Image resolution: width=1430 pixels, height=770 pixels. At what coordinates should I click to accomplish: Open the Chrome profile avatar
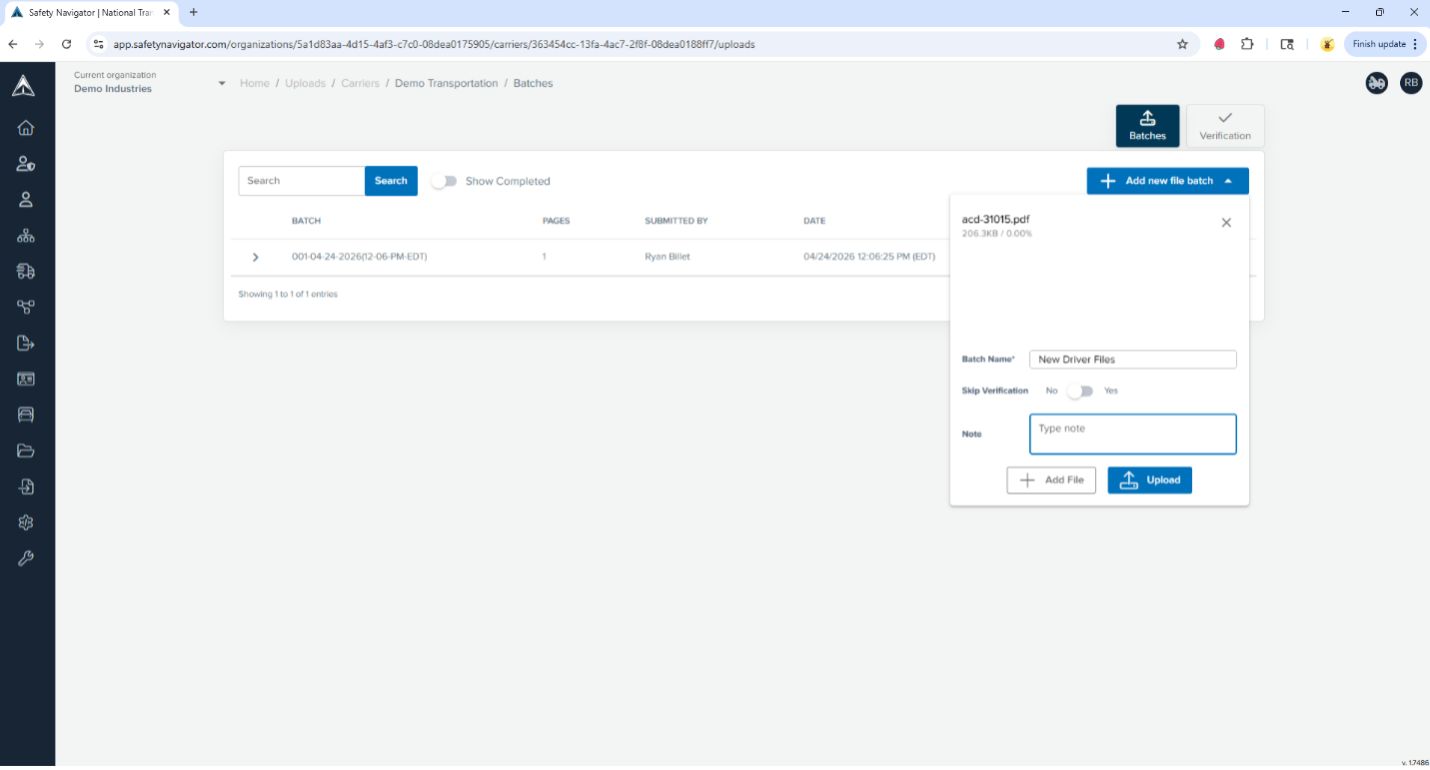point(1327,44)
